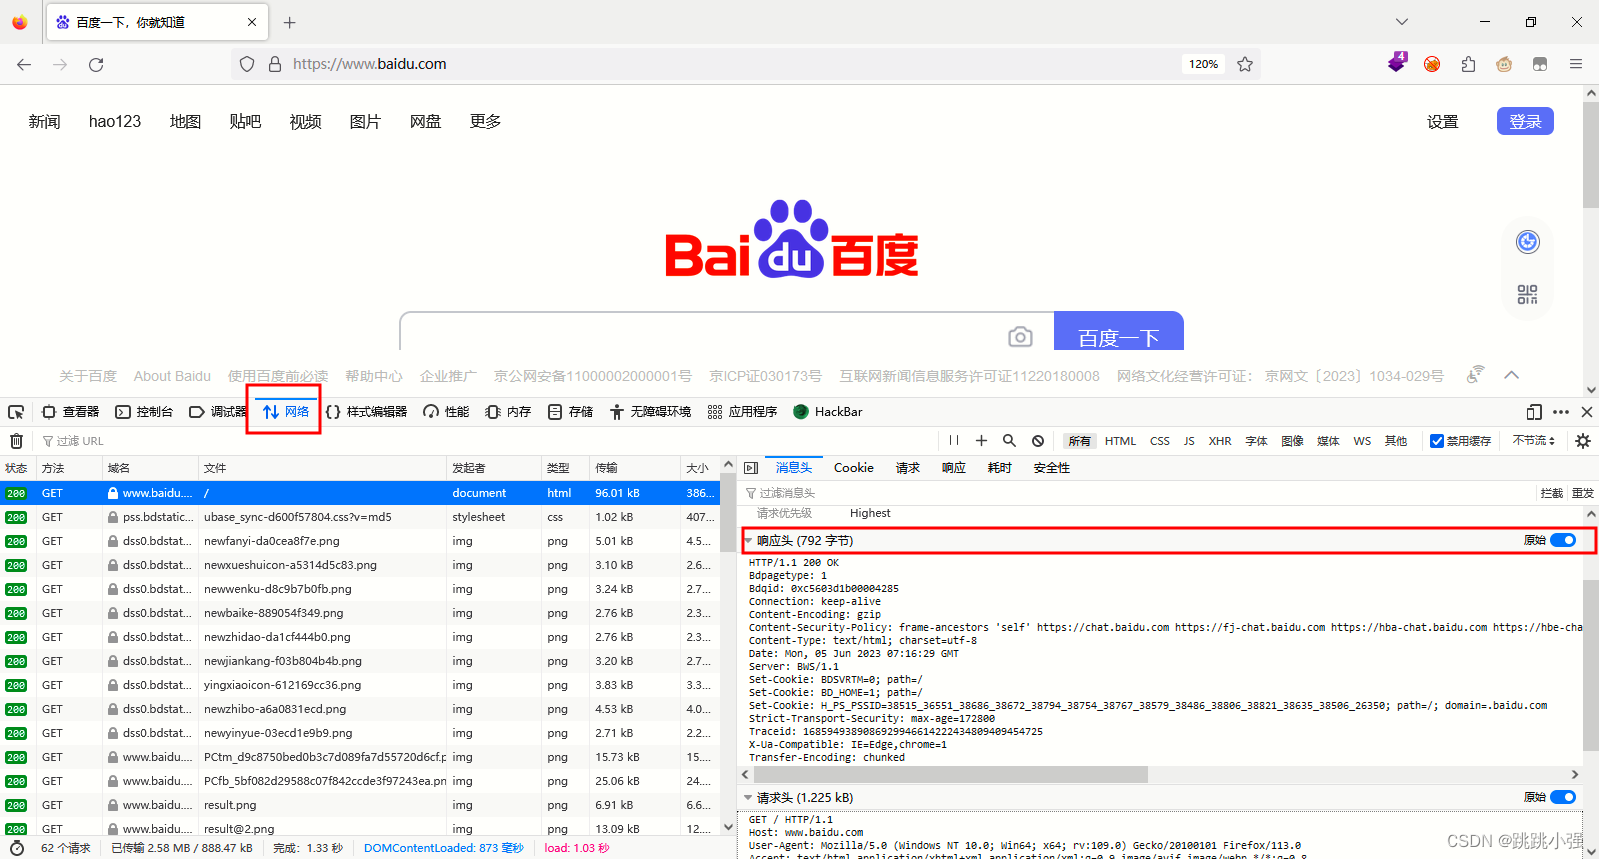Open the 样式编辑器 style editor panel
The height and width of the screenshot is (859, 1599).
click(x=367, y=412)
